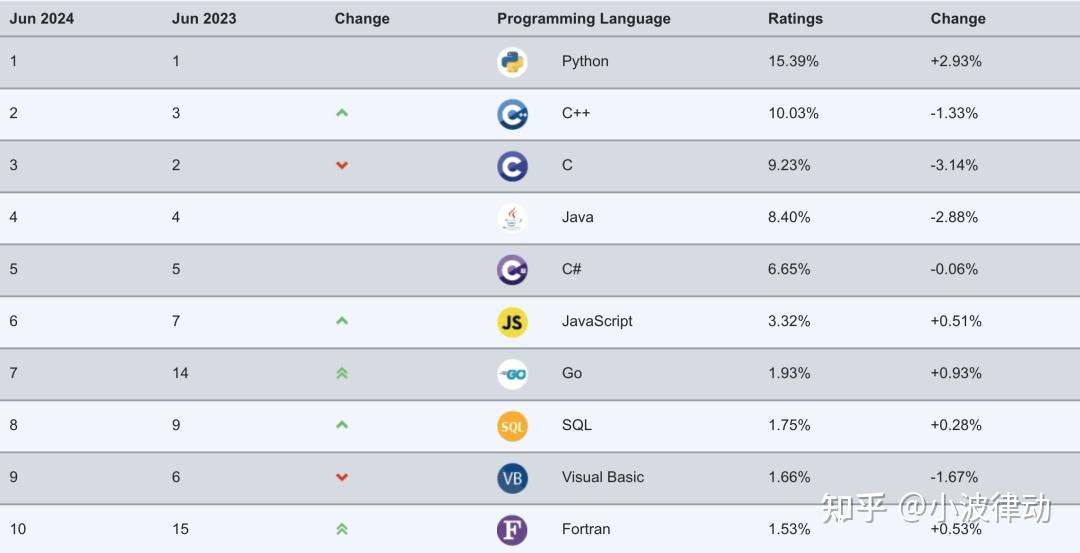
Task: Click the red down arrow beside C
Action: point(342,165)
